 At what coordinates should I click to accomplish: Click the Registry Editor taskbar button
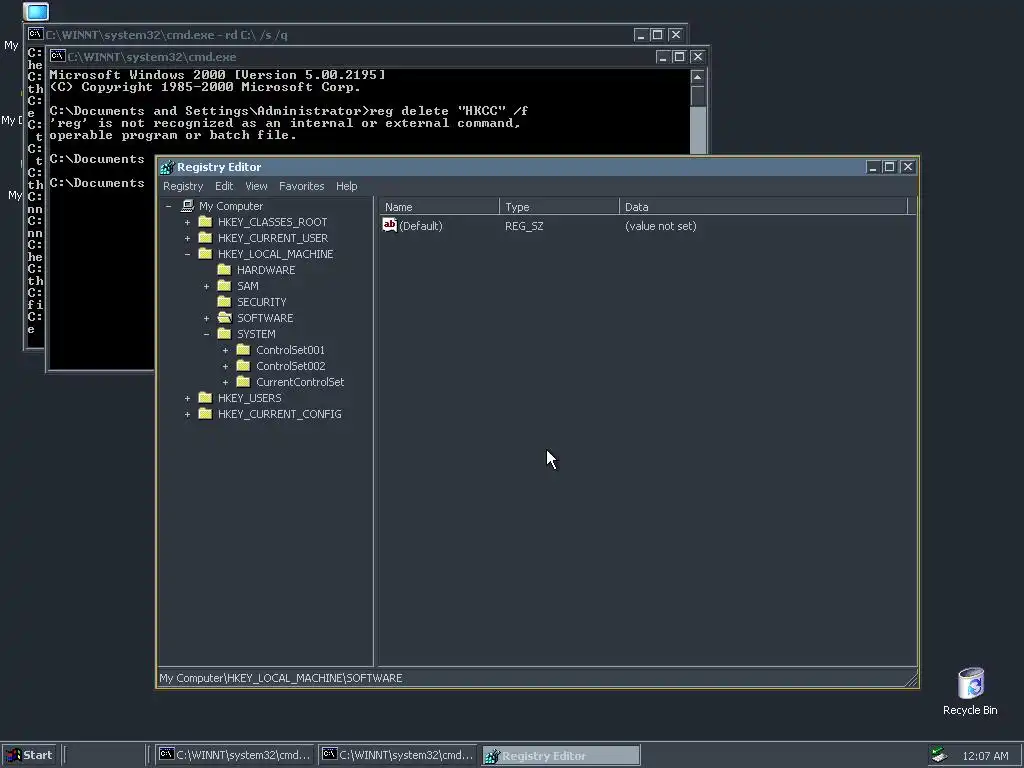561,755
